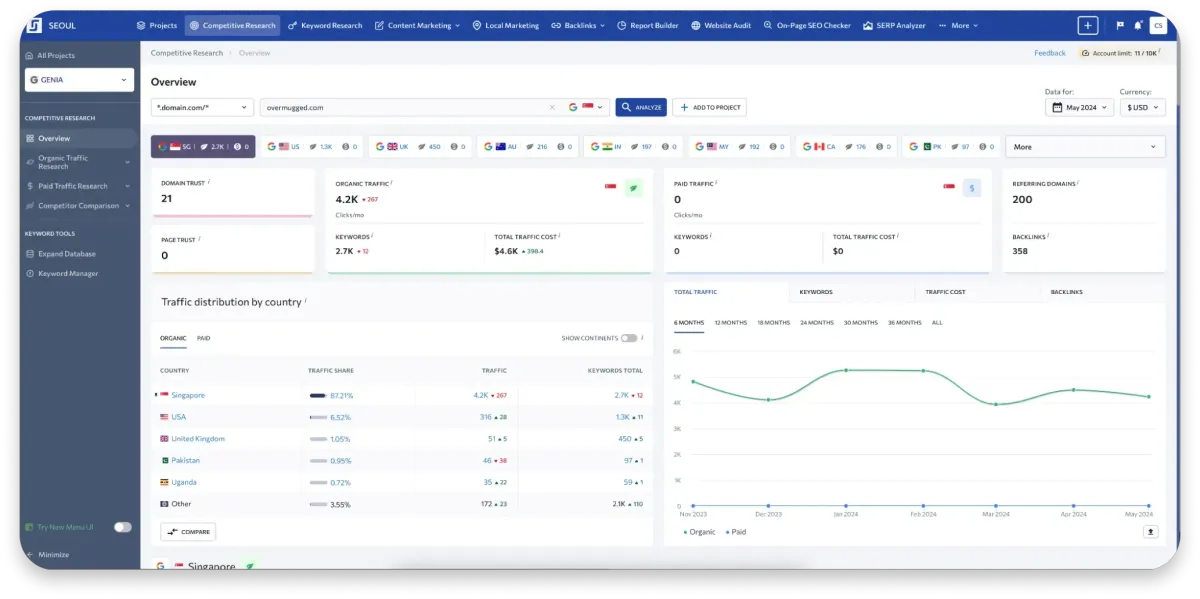This screenshot has width=1200, height=599.
Task: Click the Domain Trust info icon
Action: click(x=208, y=182)
